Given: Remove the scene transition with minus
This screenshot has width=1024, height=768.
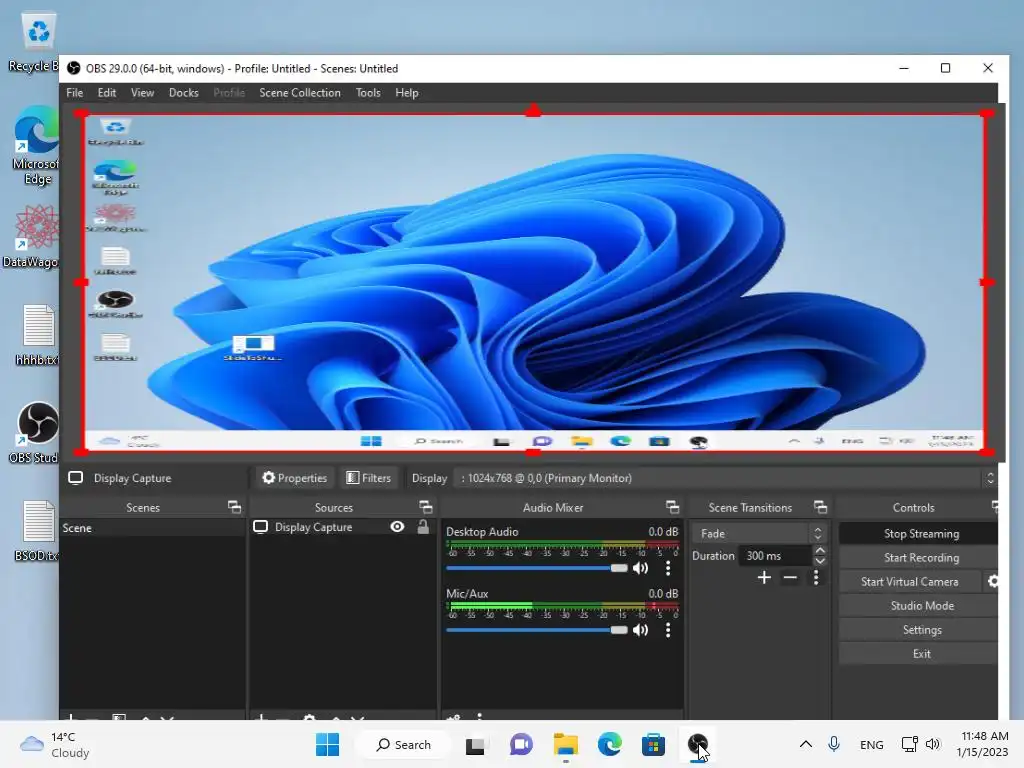Looking at the screenshot, I should pos(790,577).
